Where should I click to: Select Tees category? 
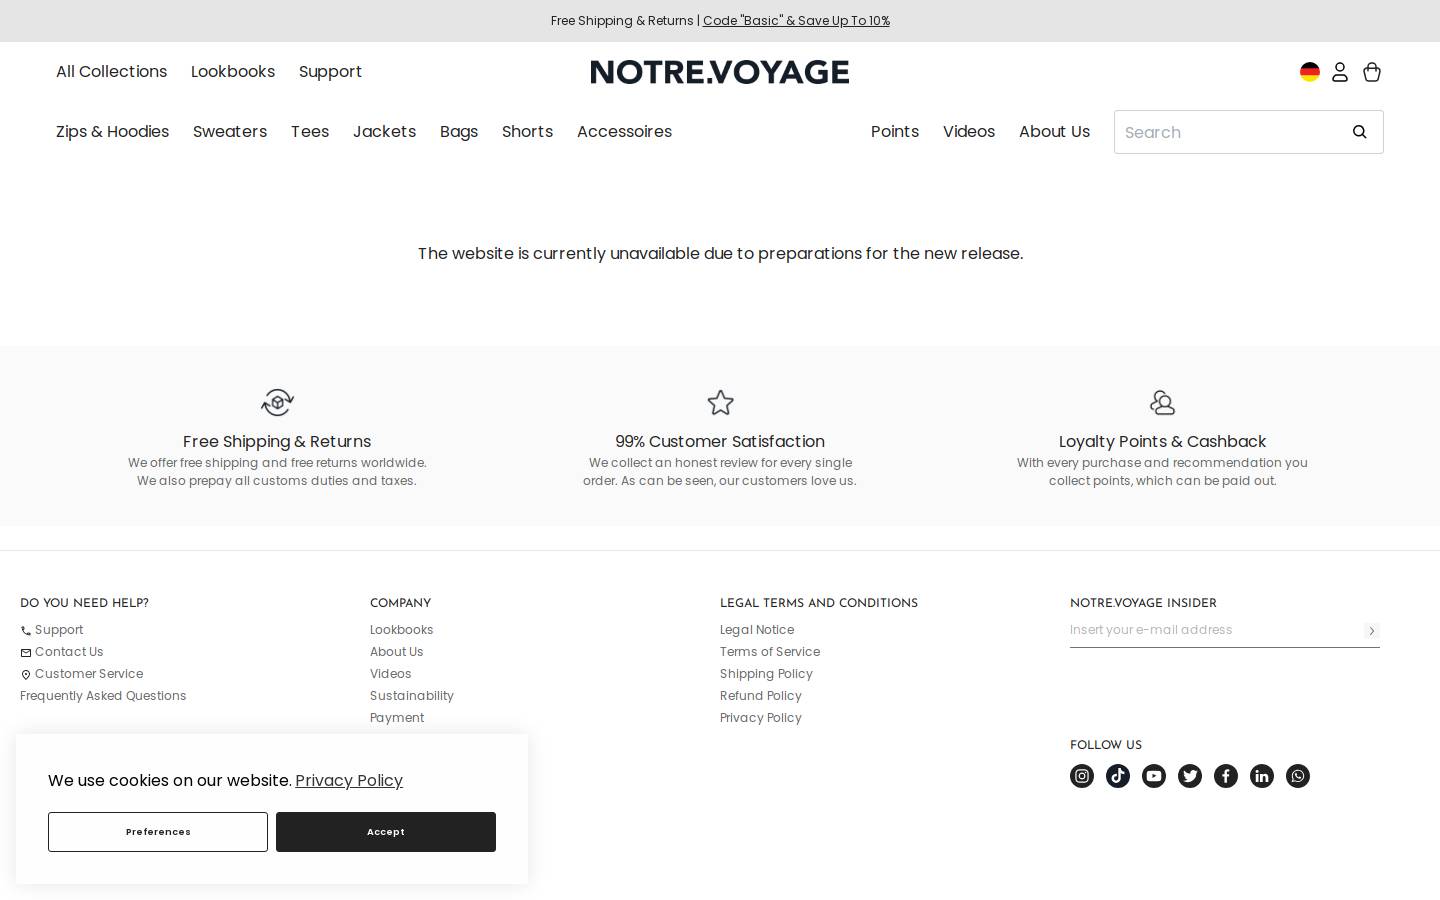pos(310,132)
